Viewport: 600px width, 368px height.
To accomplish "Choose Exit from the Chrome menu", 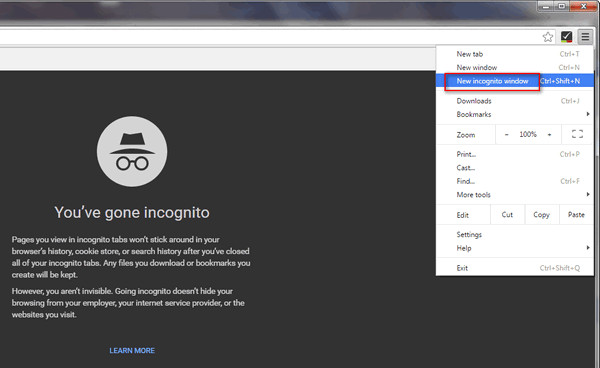I will pyautogui.click(x=515, y=268).
